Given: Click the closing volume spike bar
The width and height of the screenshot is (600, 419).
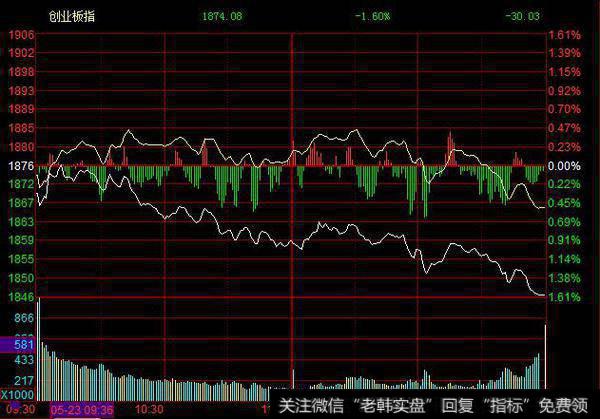Looking at the screenshot, I should 545,357.
